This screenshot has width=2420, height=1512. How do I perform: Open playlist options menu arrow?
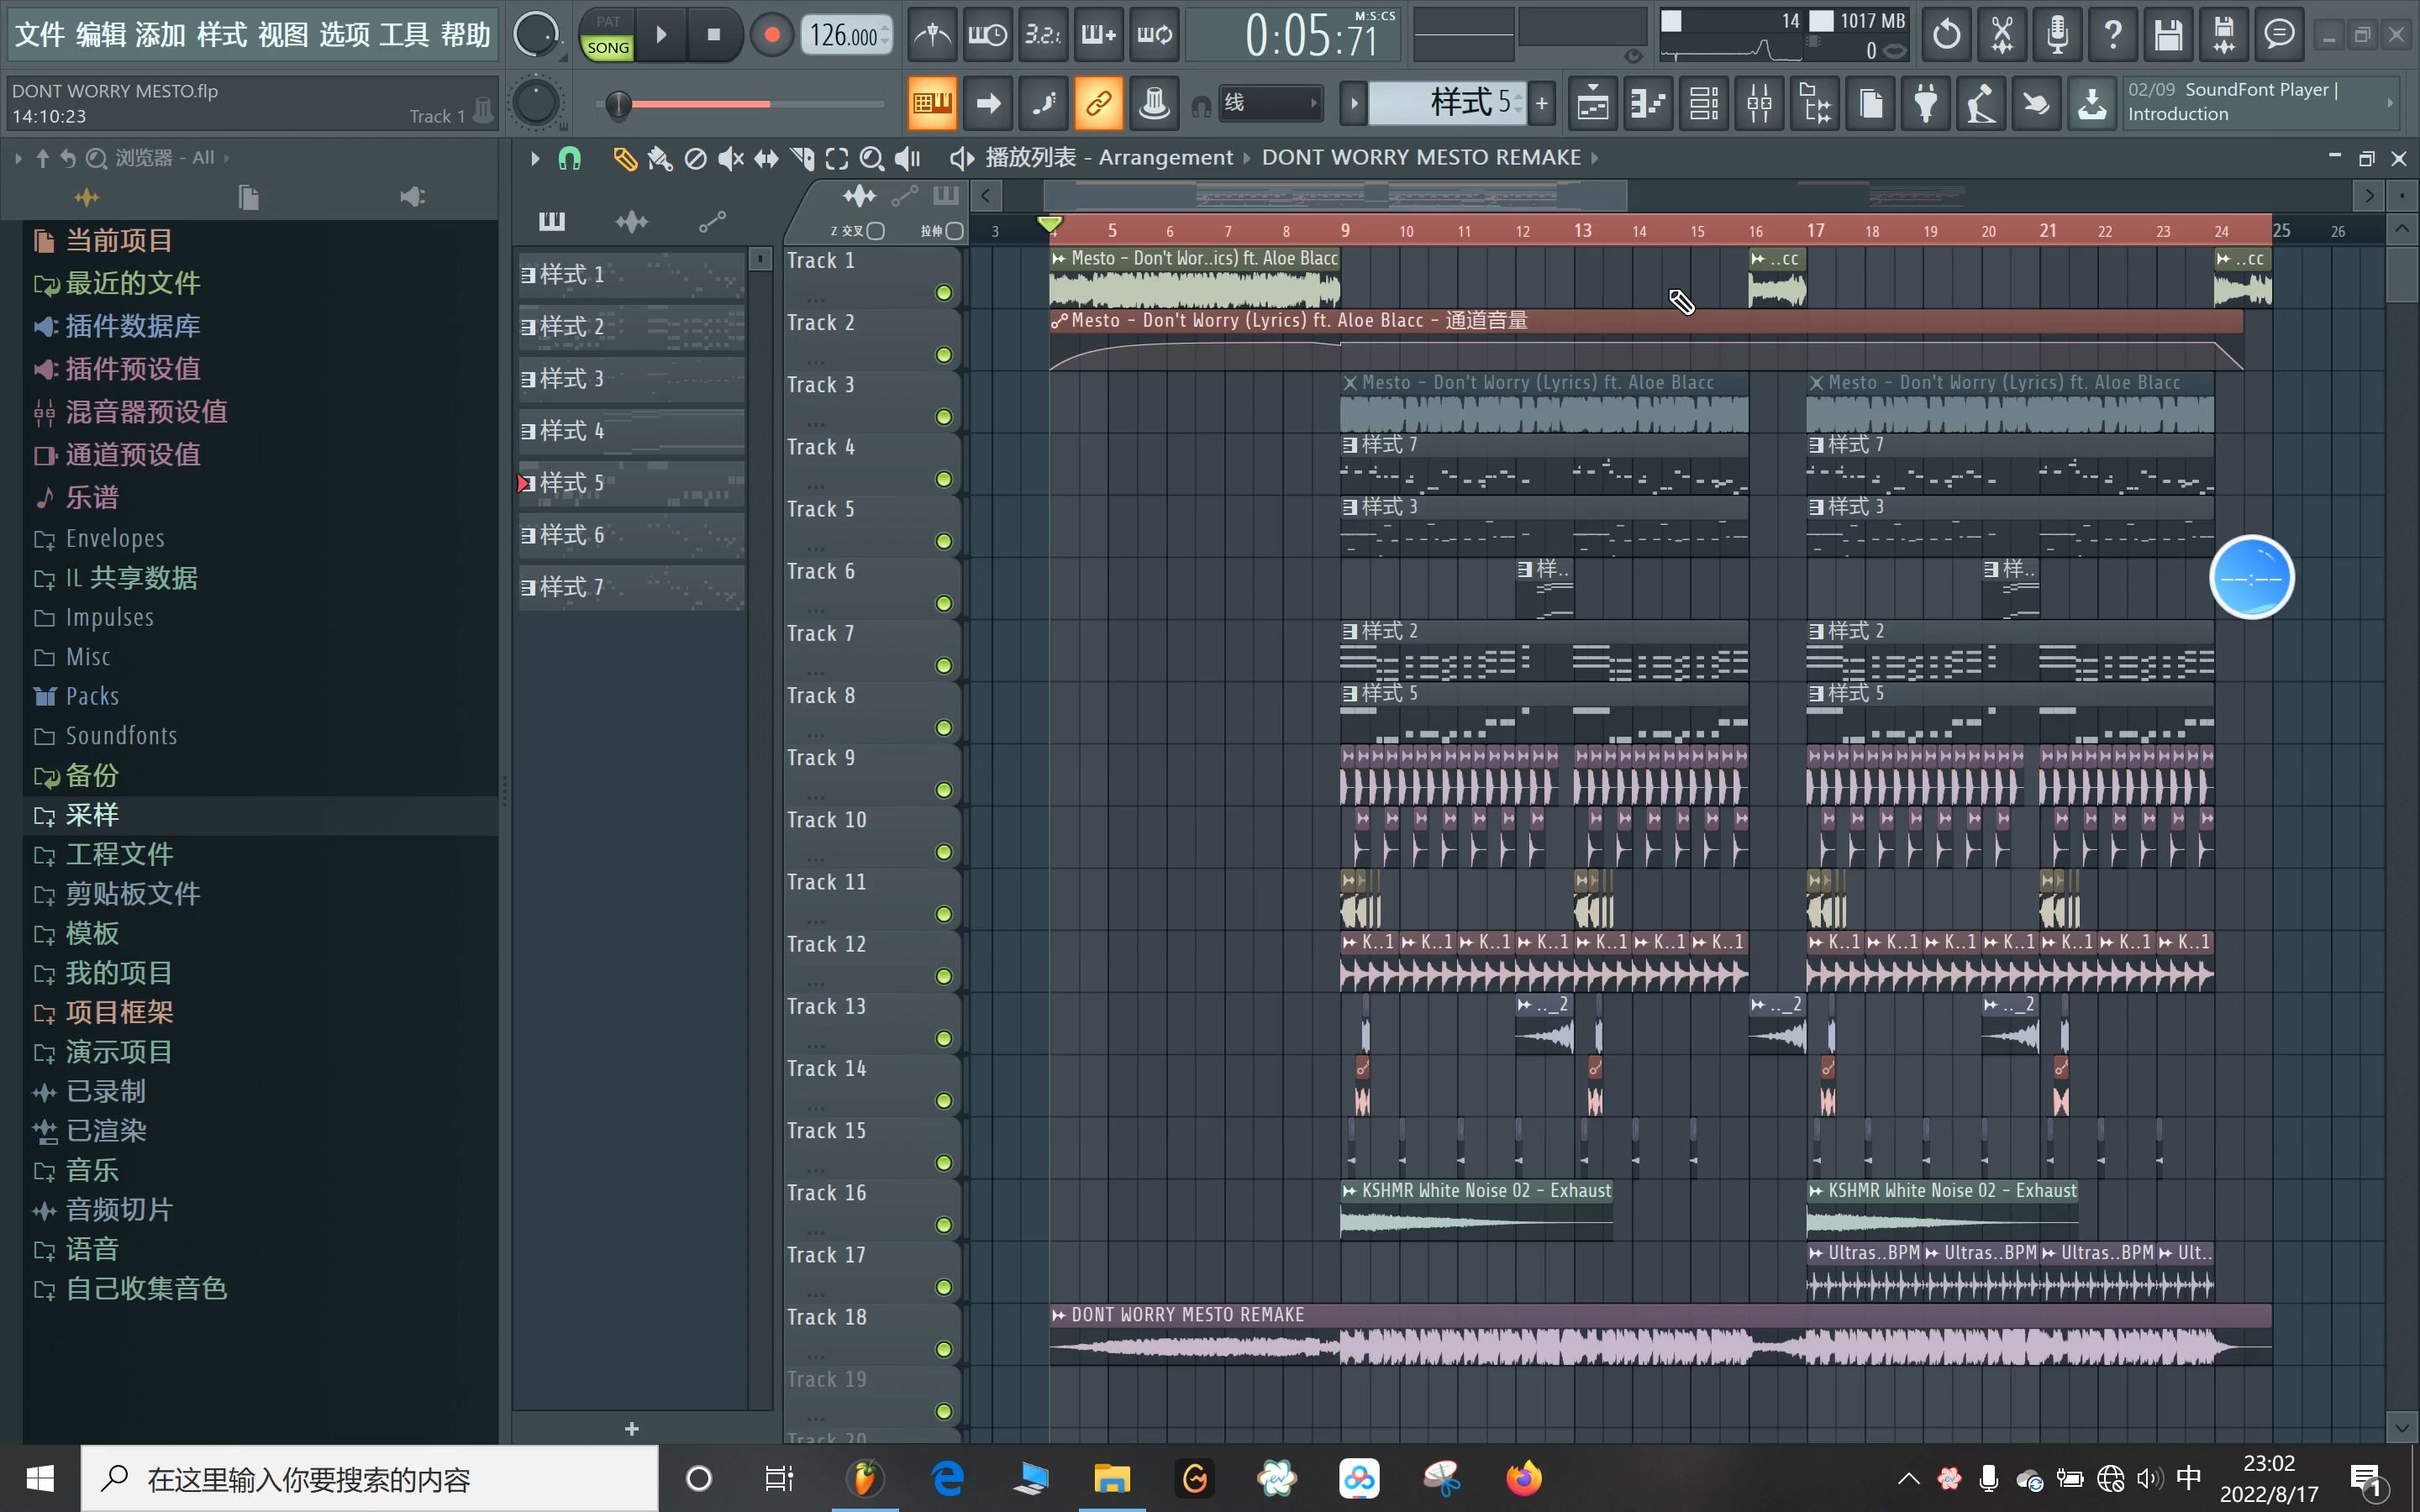(534, 159)
